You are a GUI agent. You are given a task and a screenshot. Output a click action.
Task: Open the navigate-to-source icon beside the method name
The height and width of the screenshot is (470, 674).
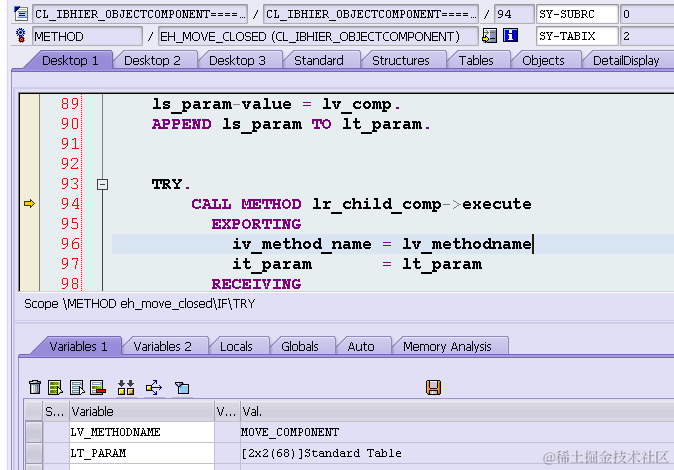pos(489,36)
